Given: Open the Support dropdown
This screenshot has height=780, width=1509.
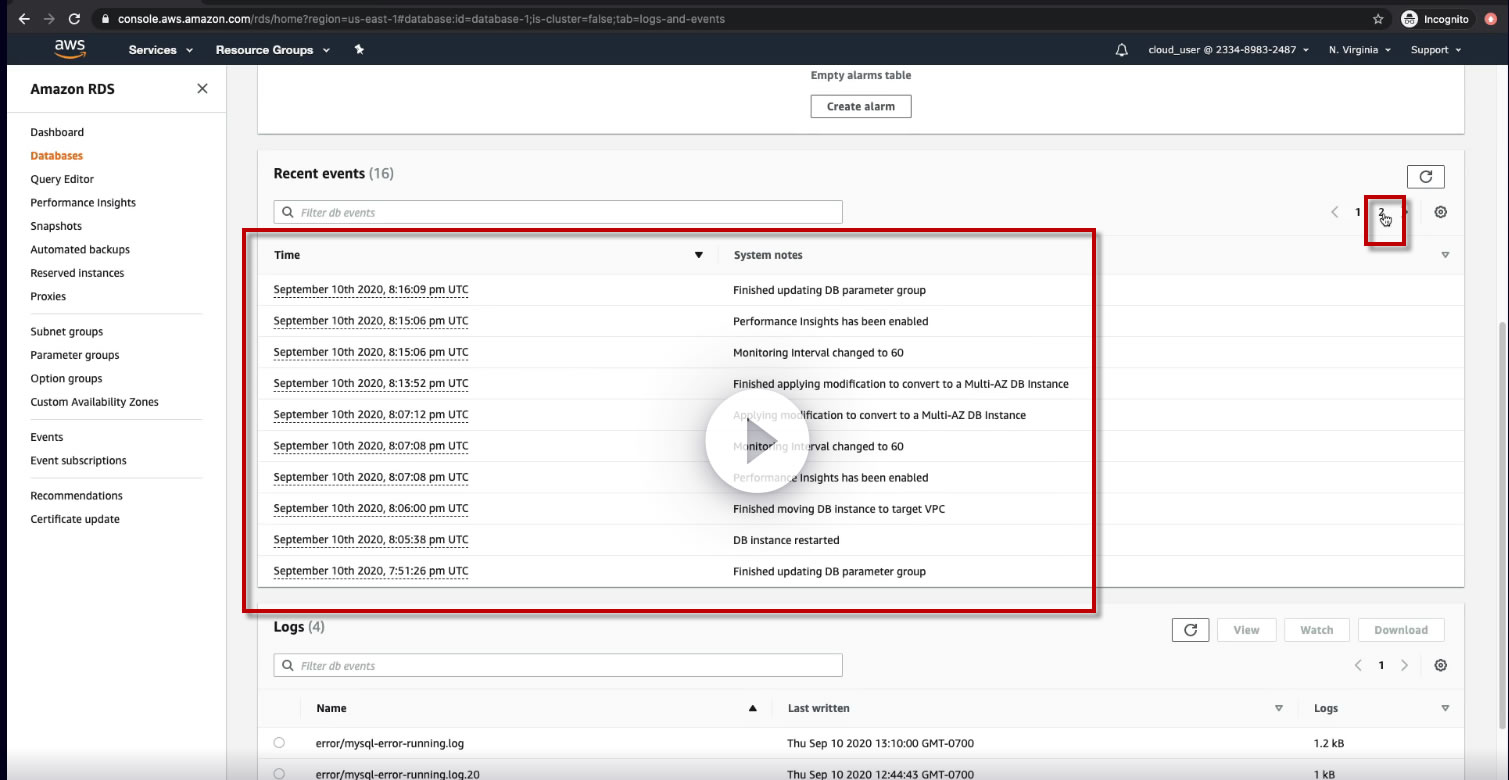Looking at the screenshot, I should (1435, 50).
